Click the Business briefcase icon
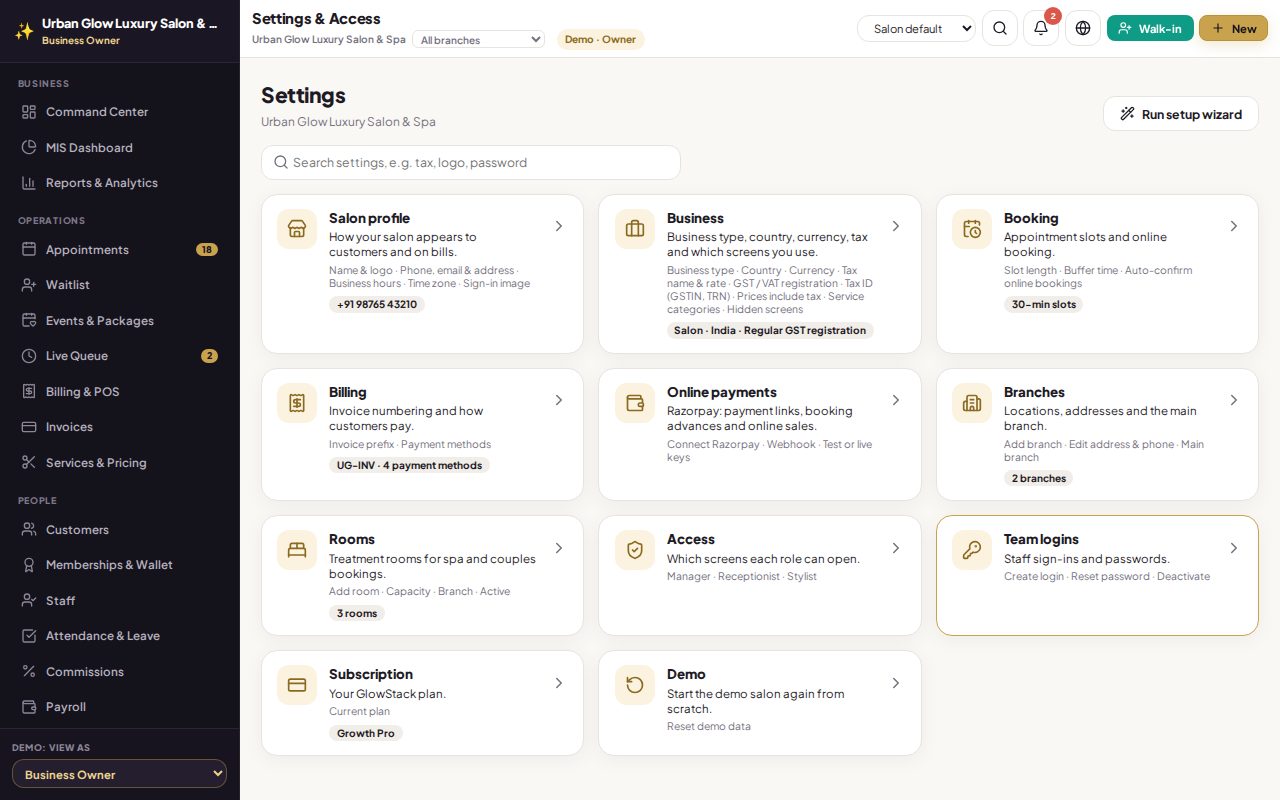 coord(635,229)
